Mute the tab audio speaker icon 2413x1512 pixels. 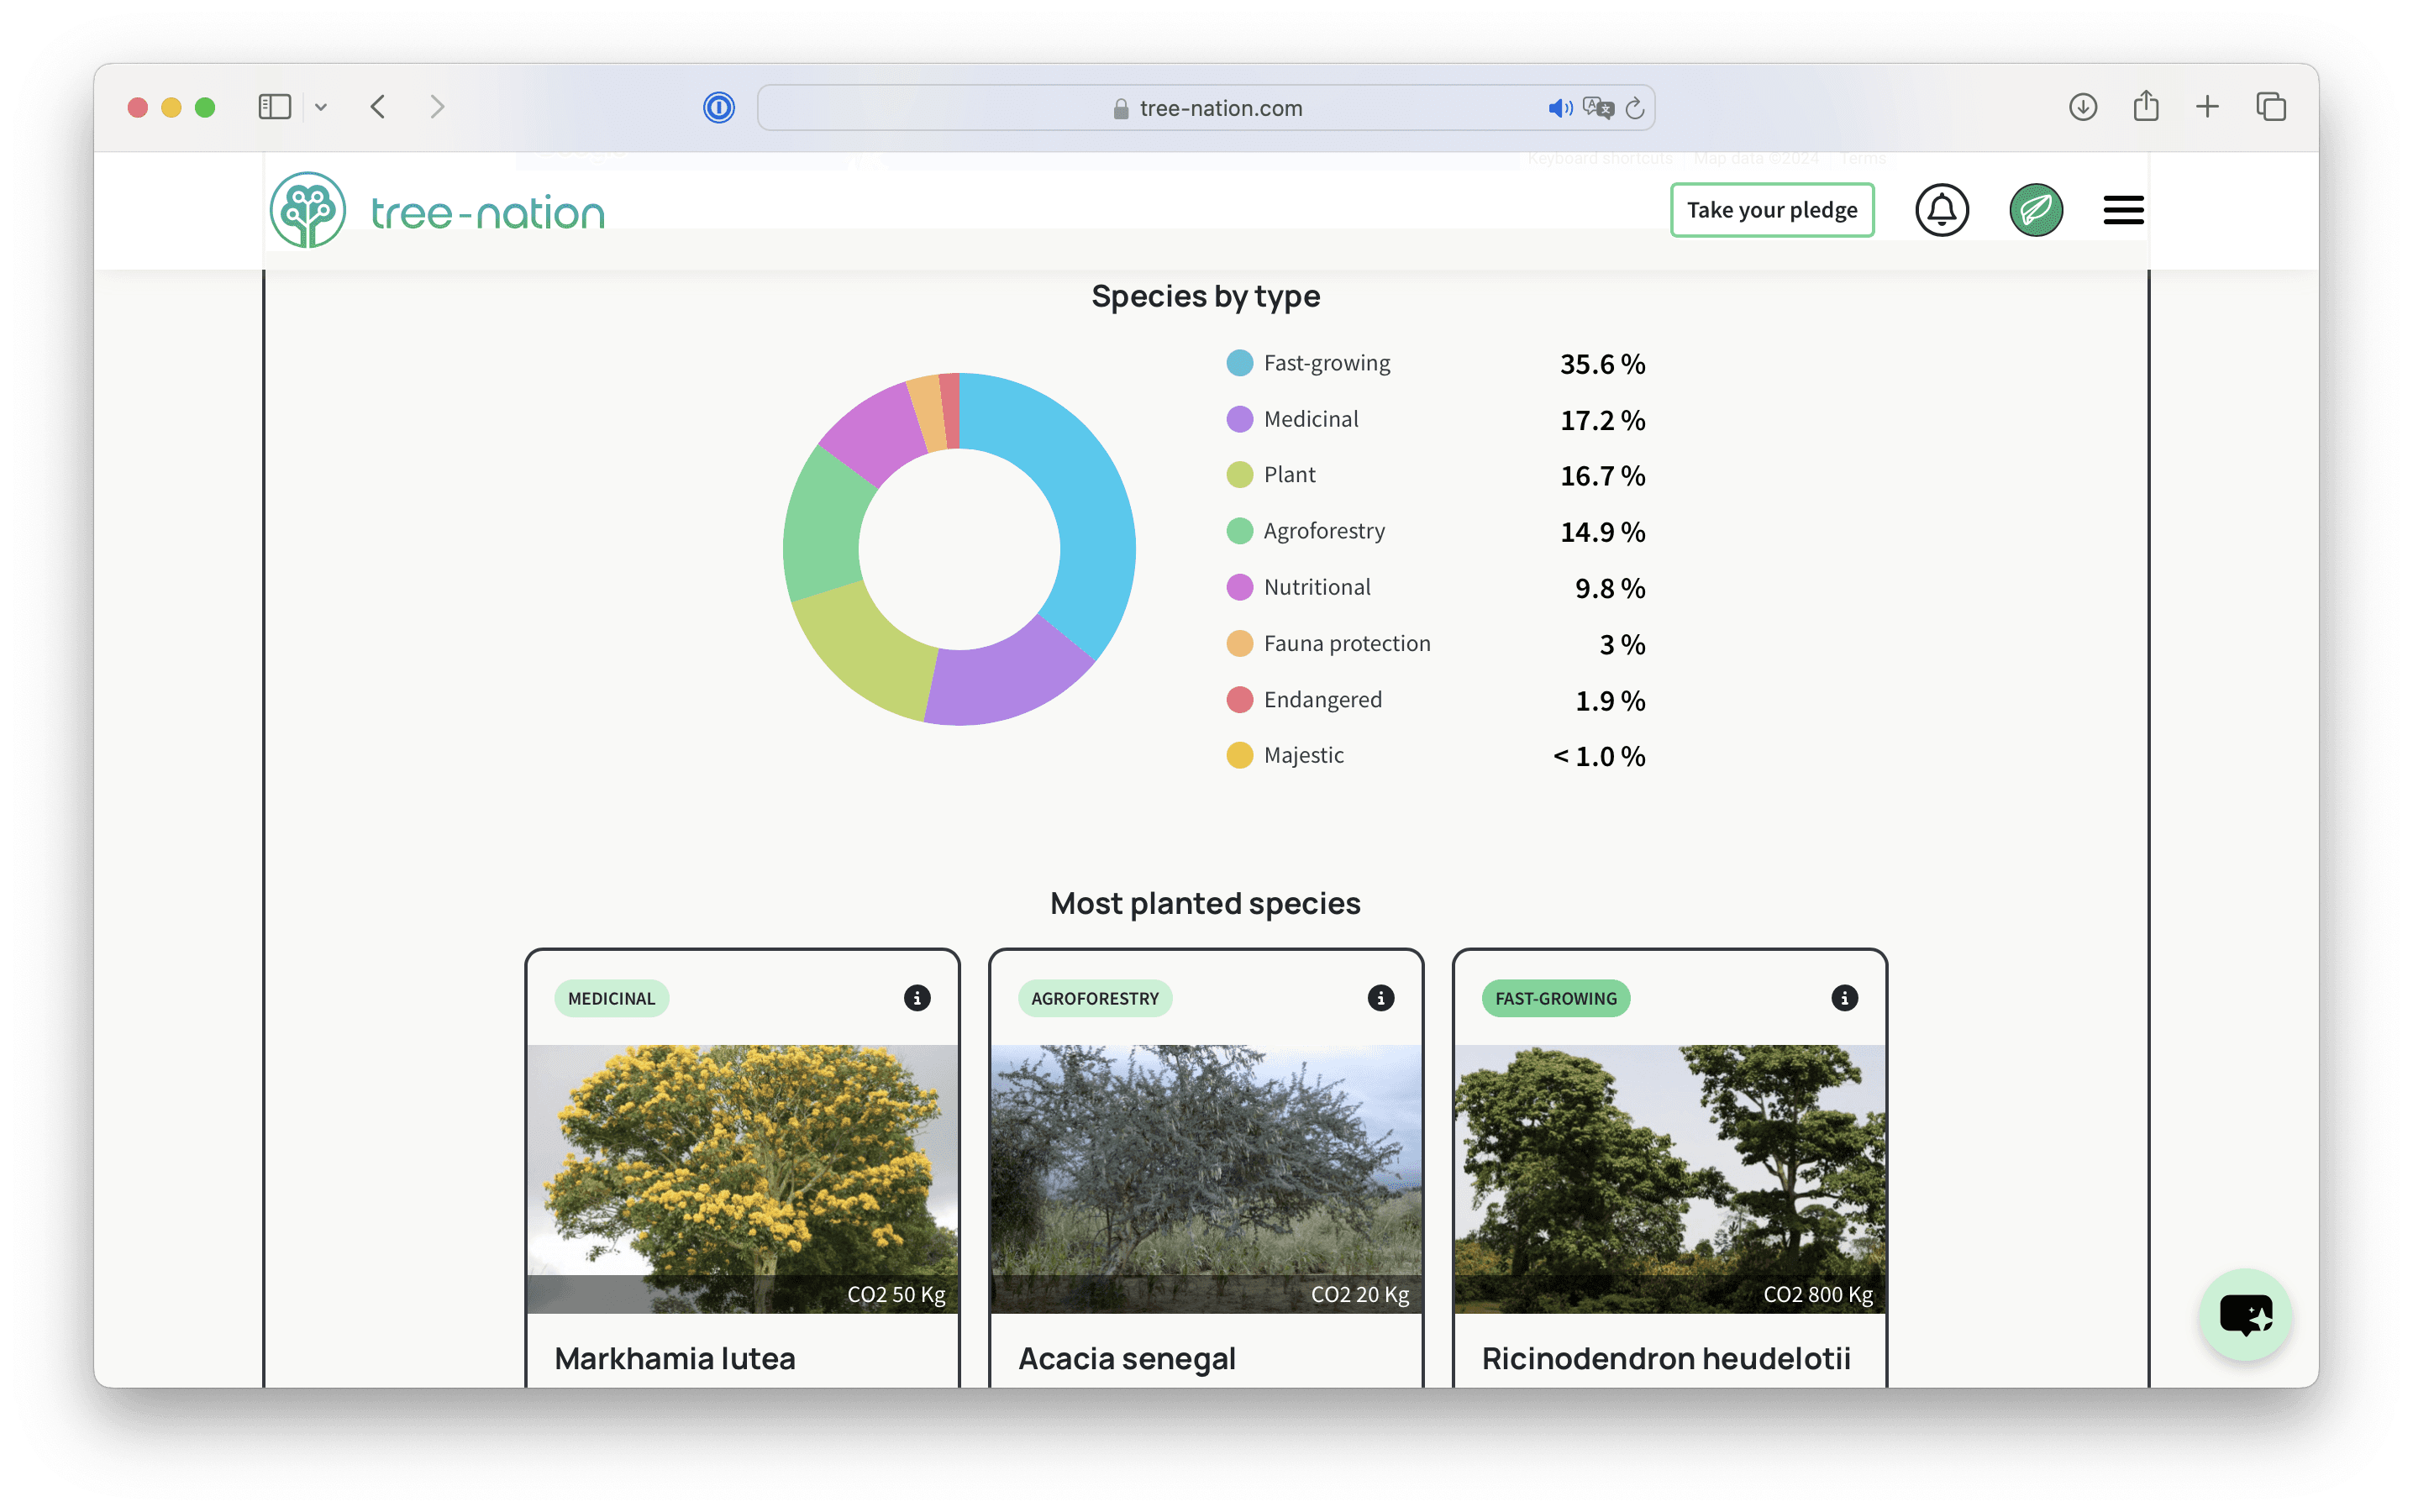click(1559, 108)
